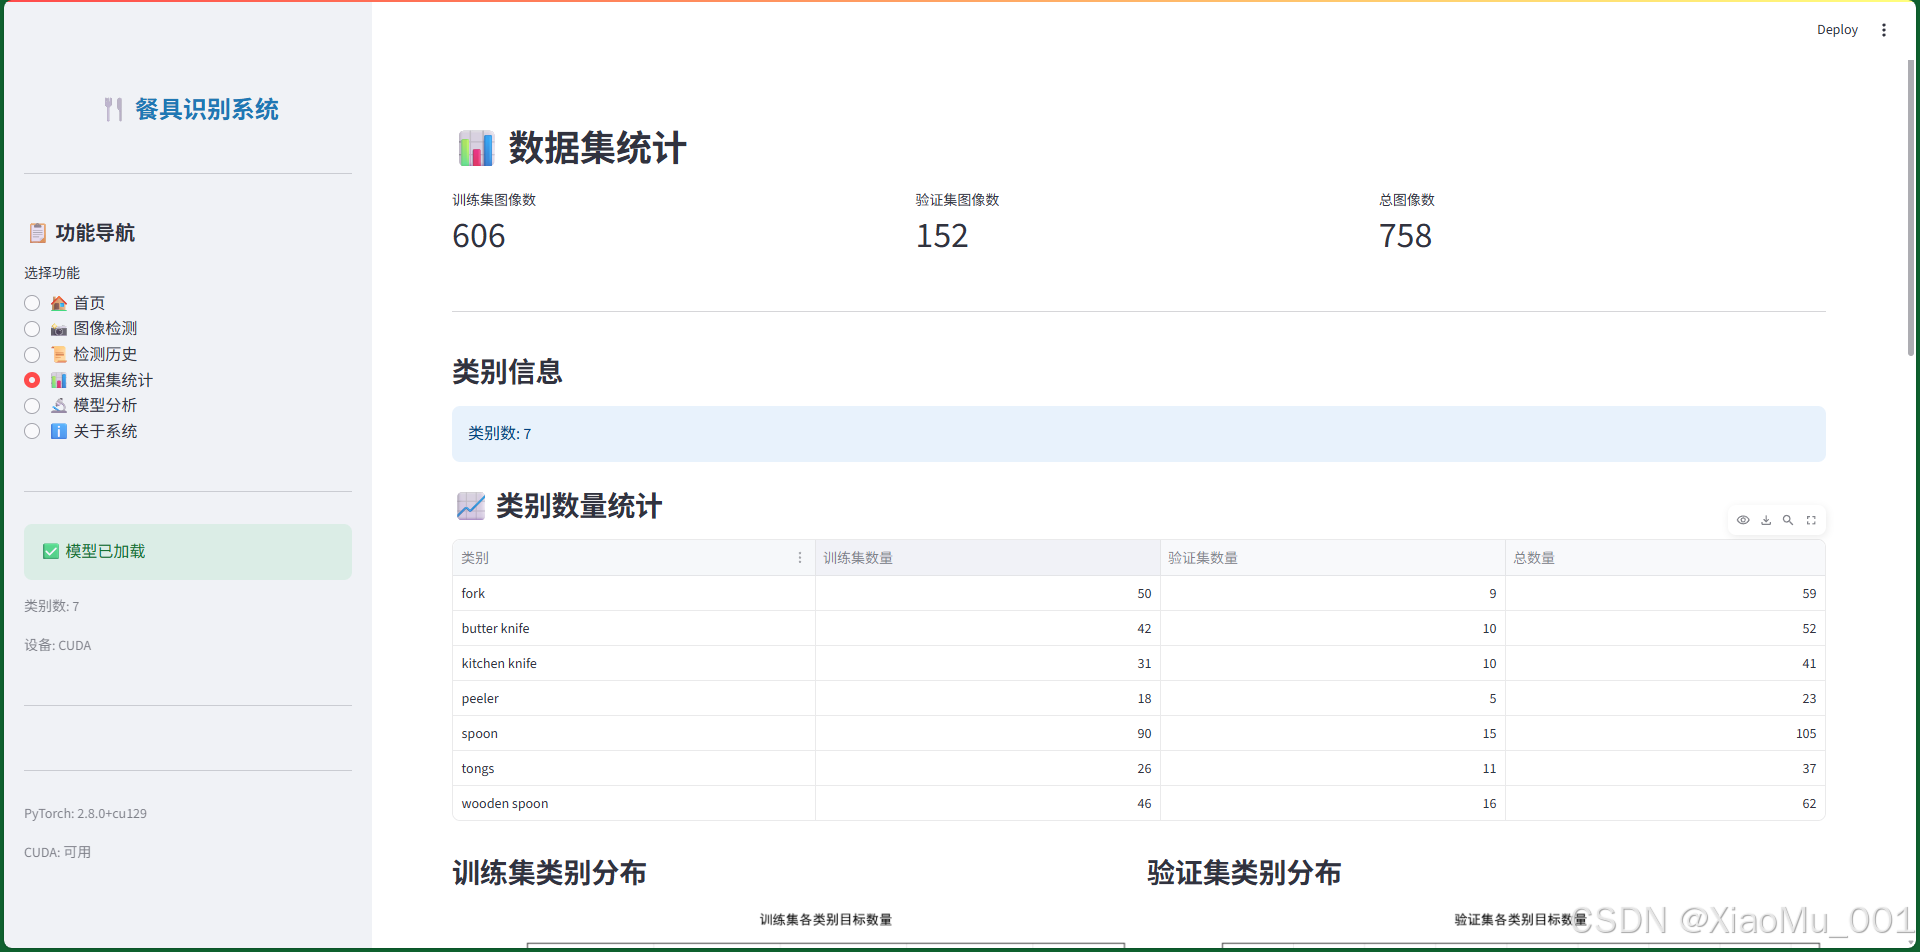Click the line chart icon beside 类别数量统计
Screen dimensions: 1920x952
click(x=471, y=506)
